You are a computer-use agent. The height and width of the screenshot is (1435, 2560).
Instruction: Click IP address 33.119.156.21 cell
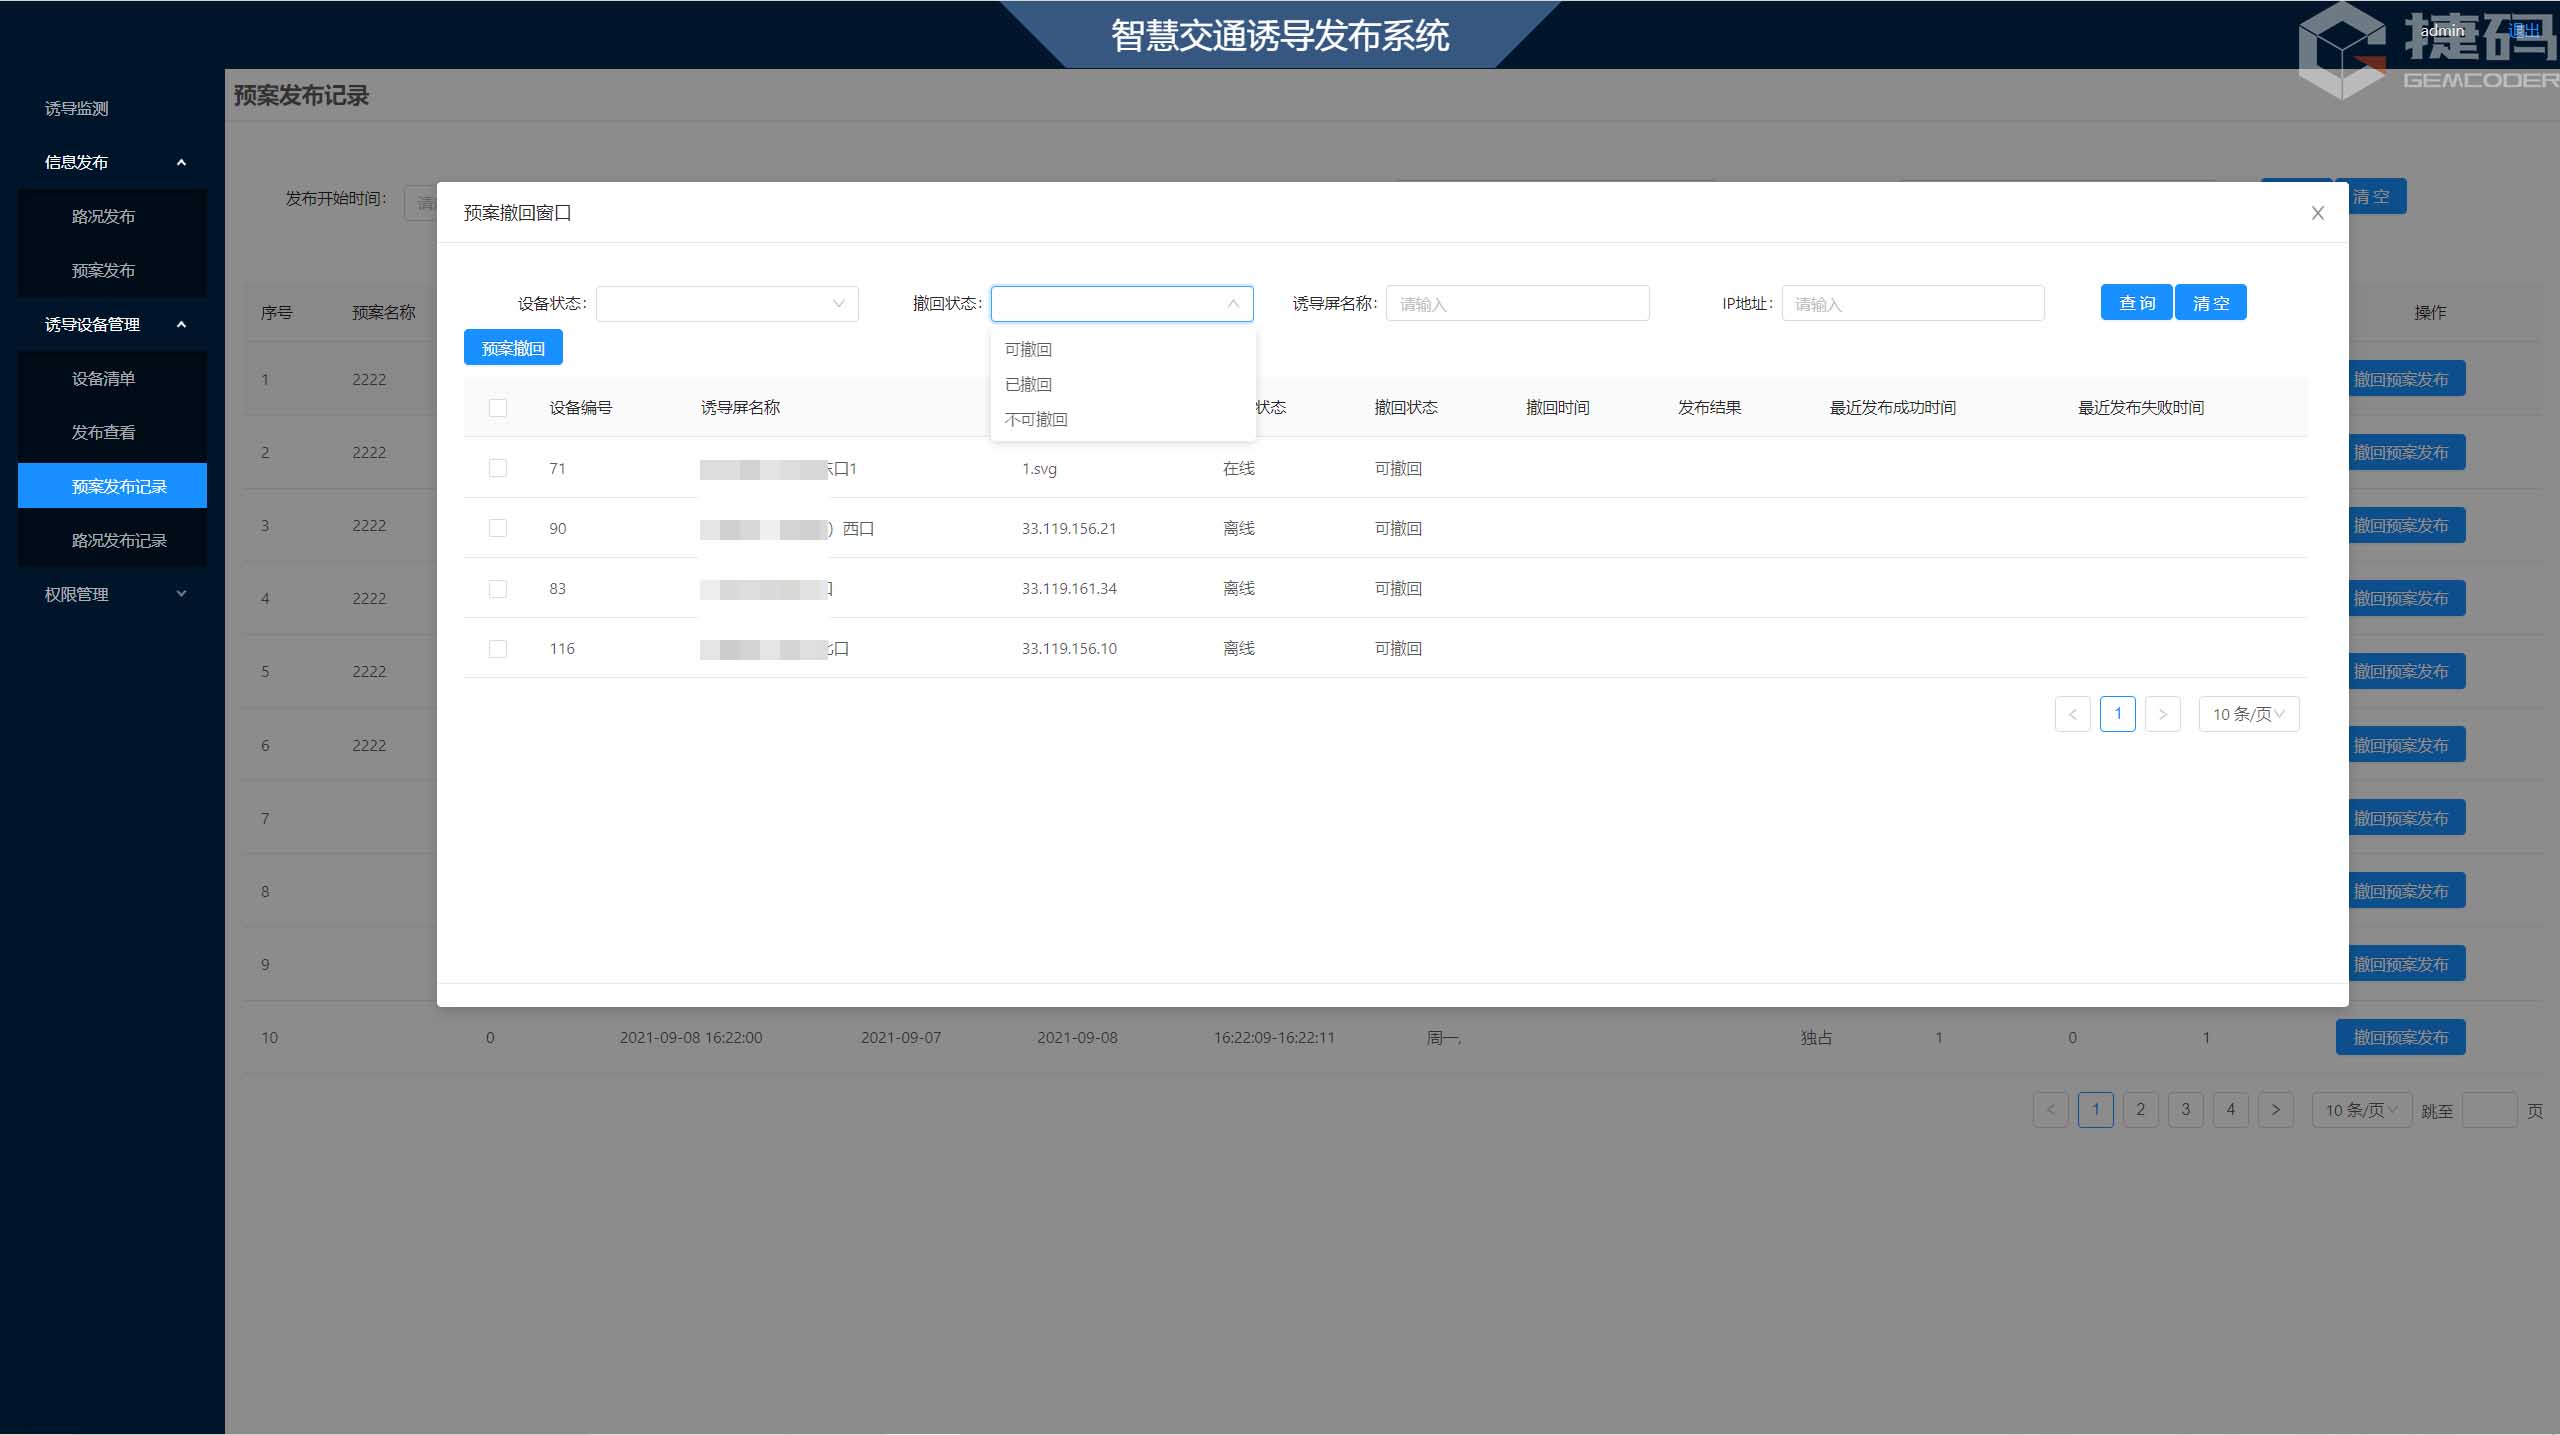click(x=1069, y=528)
